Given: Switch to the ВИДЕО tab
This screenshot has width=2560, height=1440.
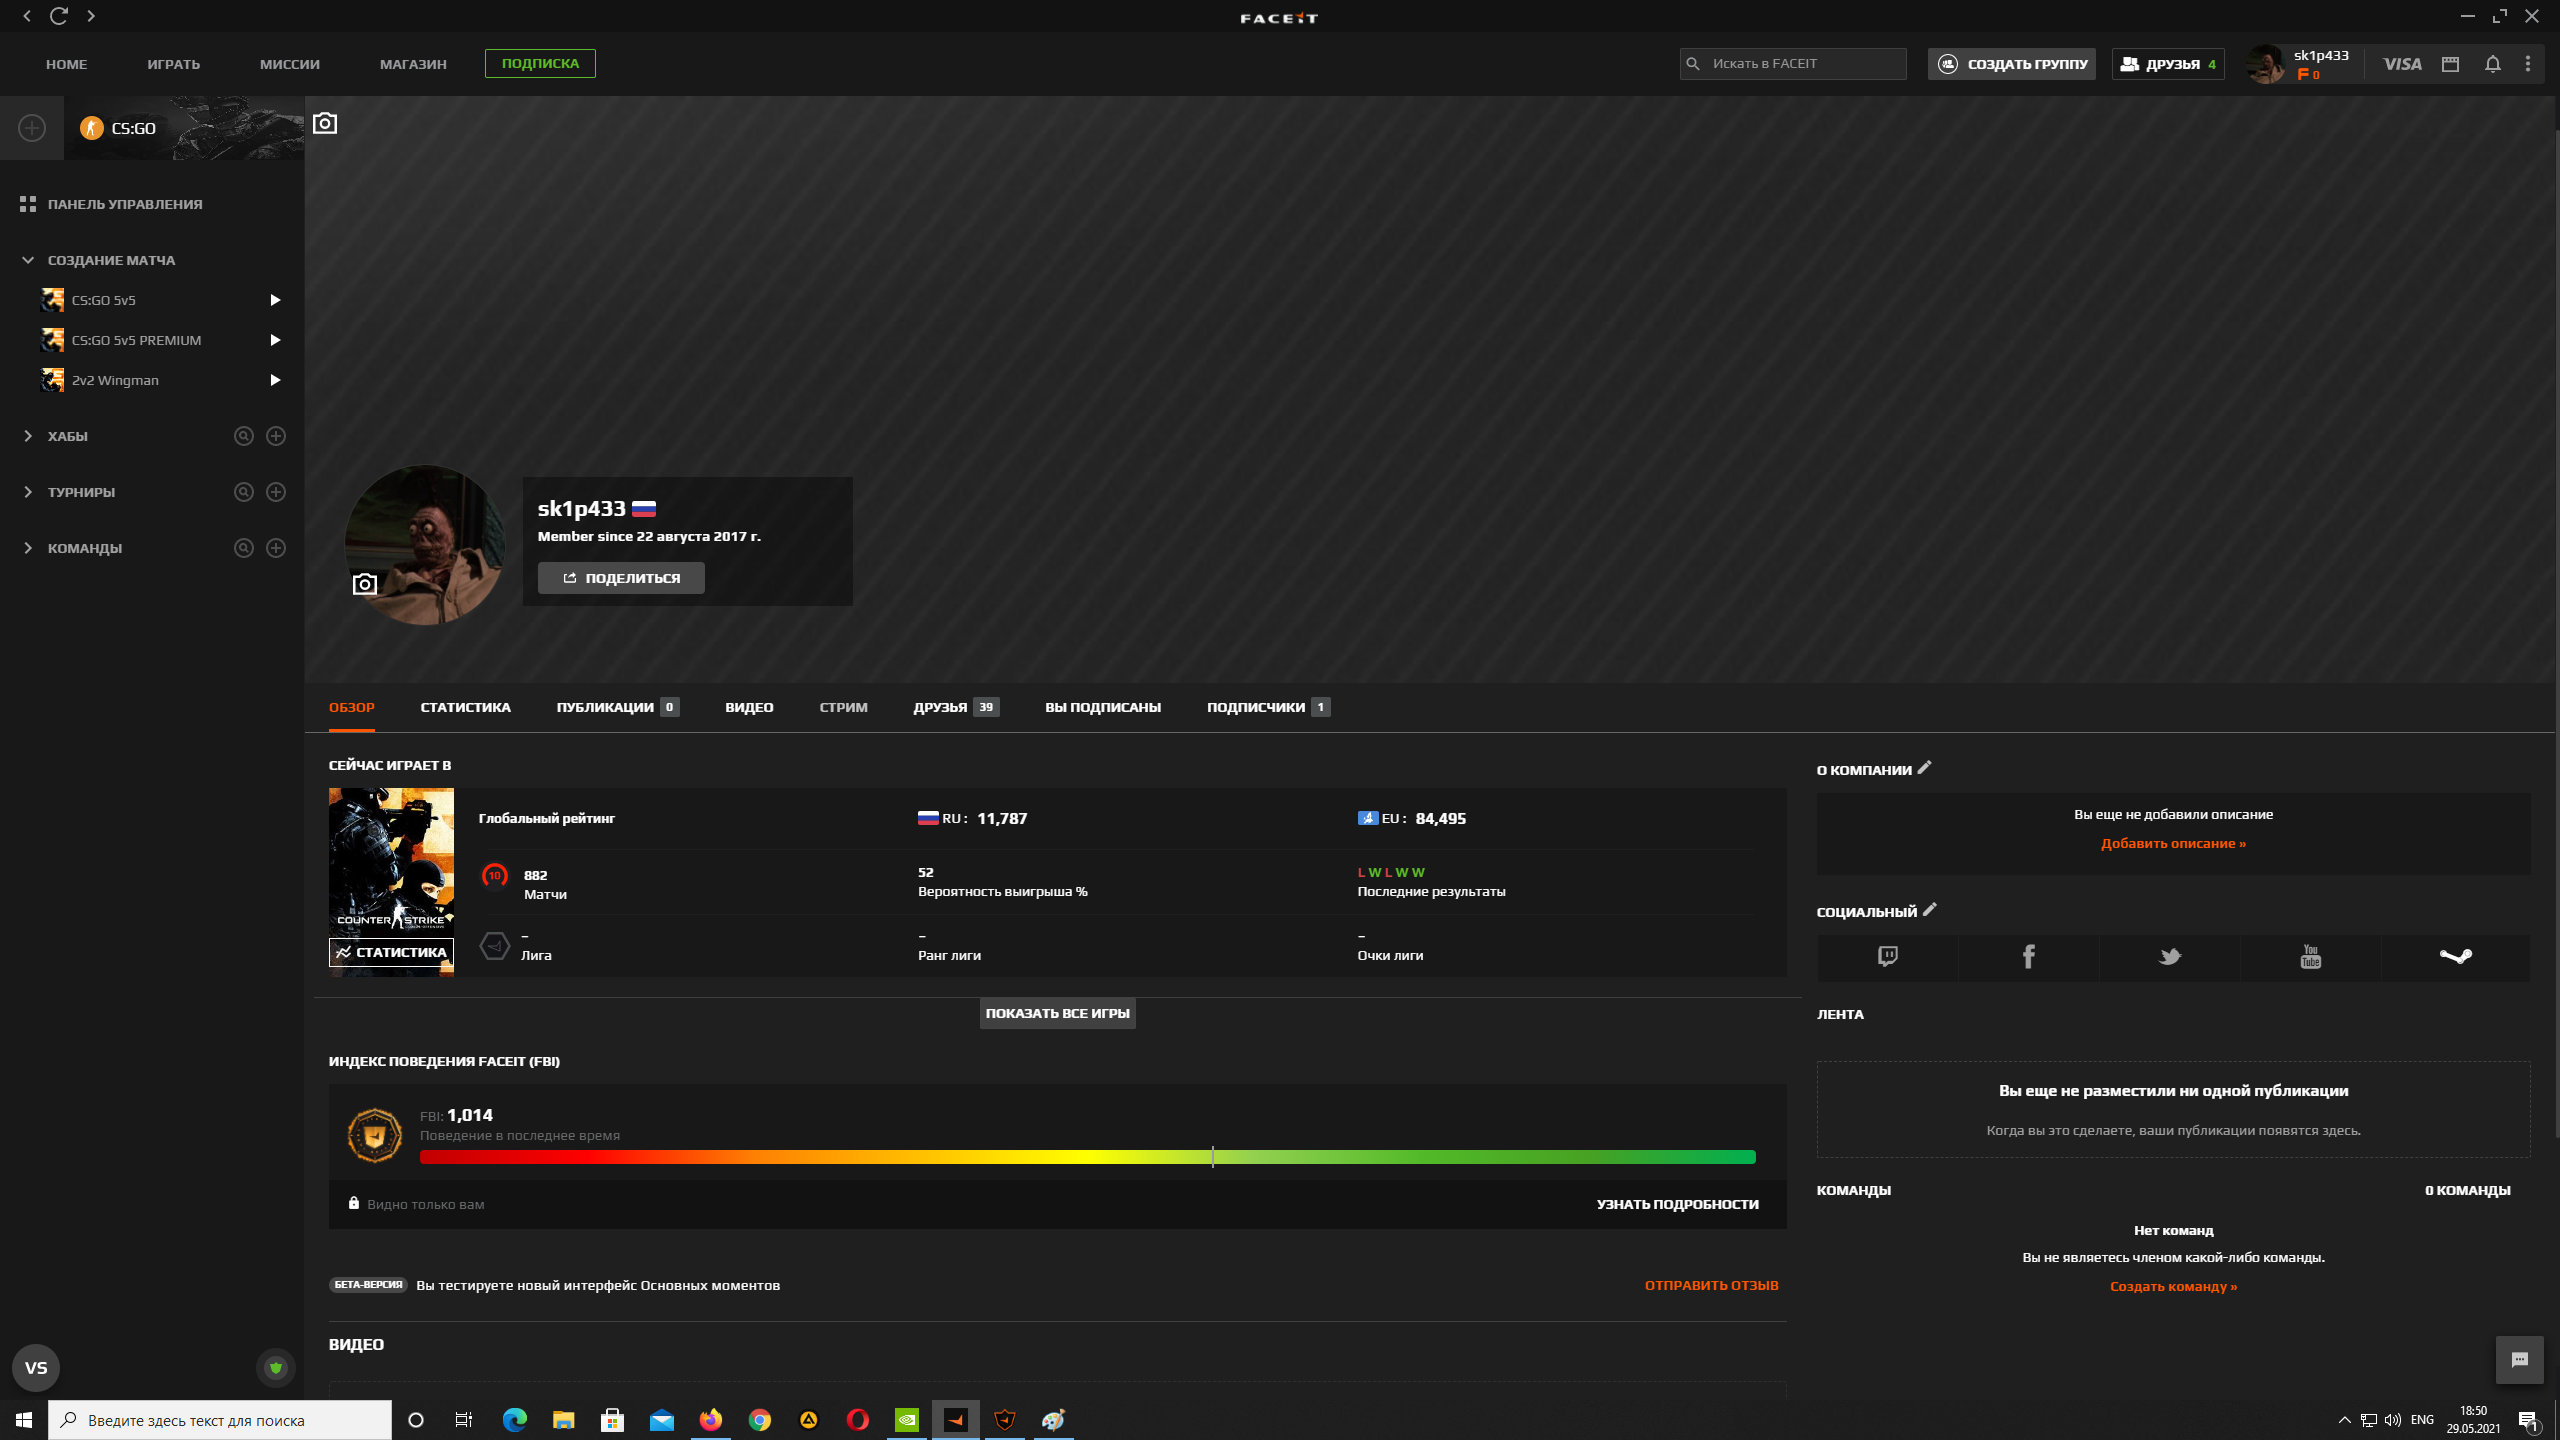Looking at the screenshot, I should pyautogui.click(x=749, y=707).
